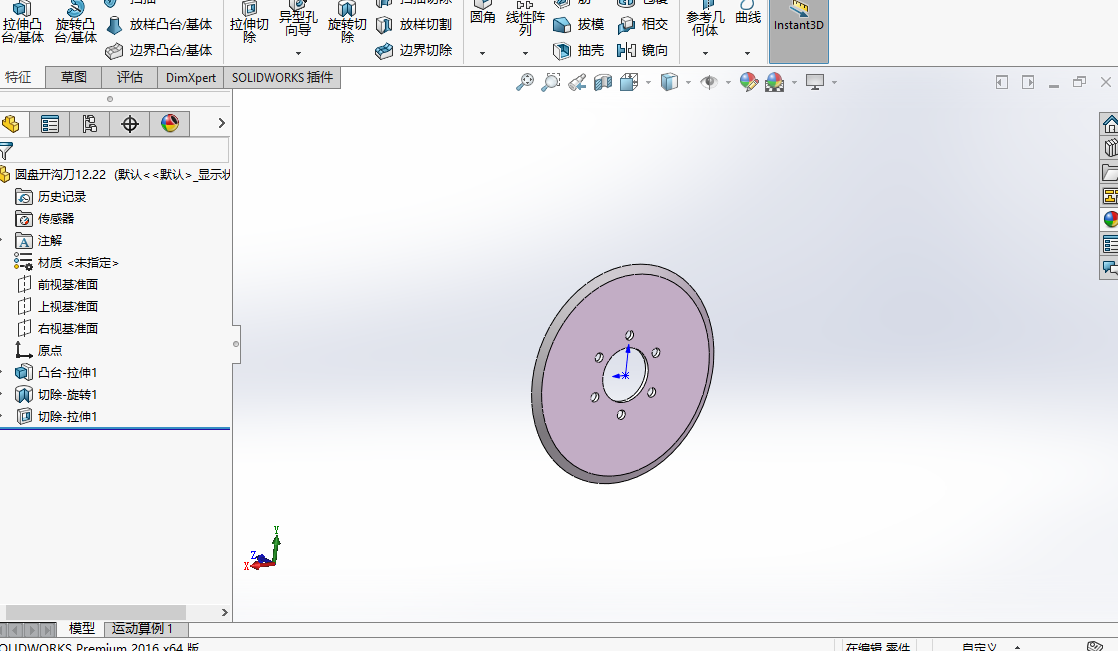Open the ConfigurationManager tab icon
This screenshot has width=1118, height=651.
click(x=90, y=124)
